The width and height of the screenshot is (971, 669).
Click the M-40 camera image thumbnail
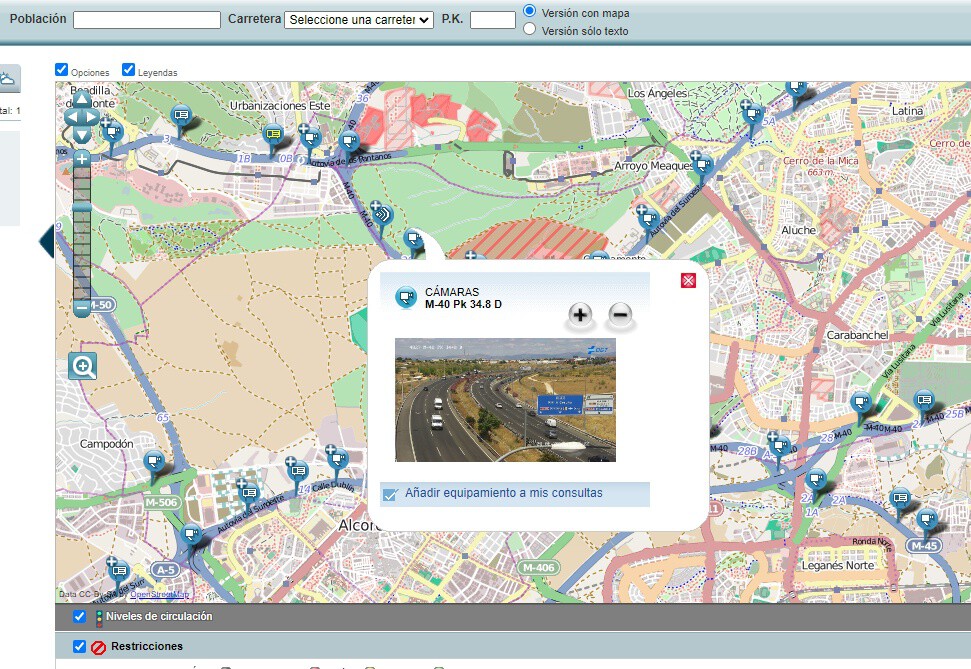pos(505,400)
